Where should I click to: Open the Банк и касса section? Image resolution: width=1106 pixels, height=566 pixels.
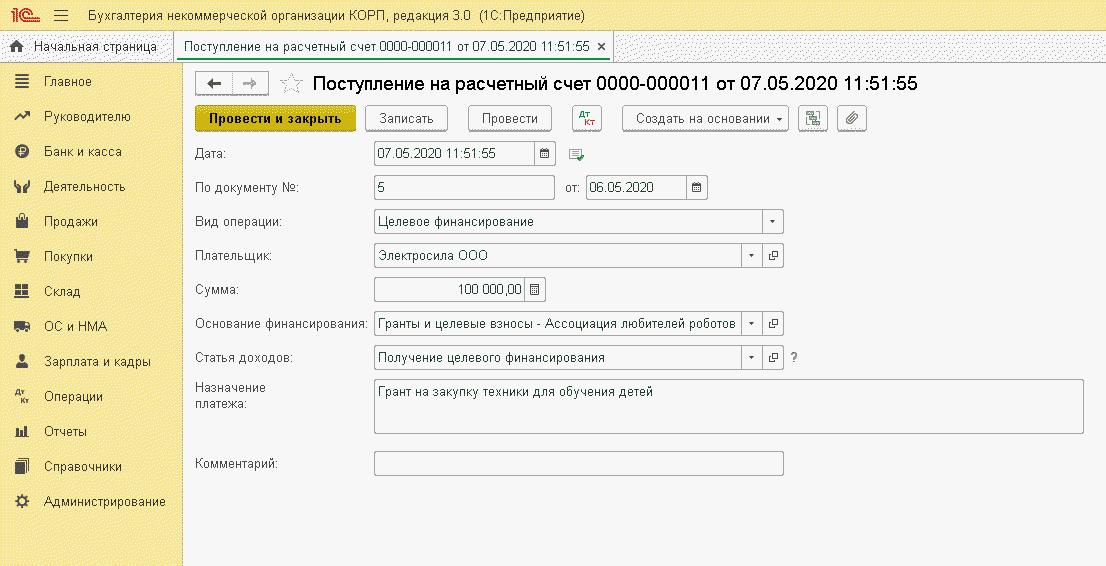point(83,151)
